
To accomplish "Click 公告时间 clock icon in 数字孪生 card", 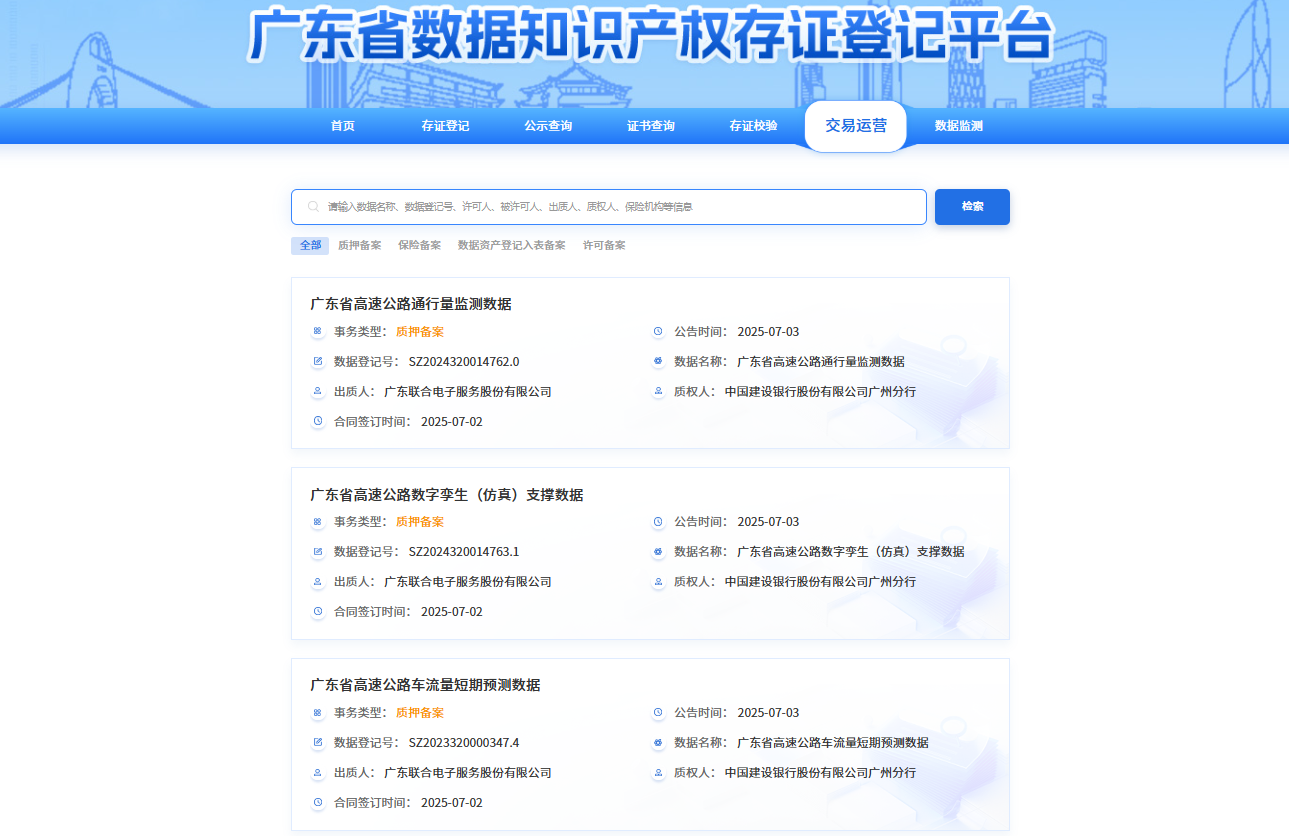I will pyautogui.click(x=658, y=521).
